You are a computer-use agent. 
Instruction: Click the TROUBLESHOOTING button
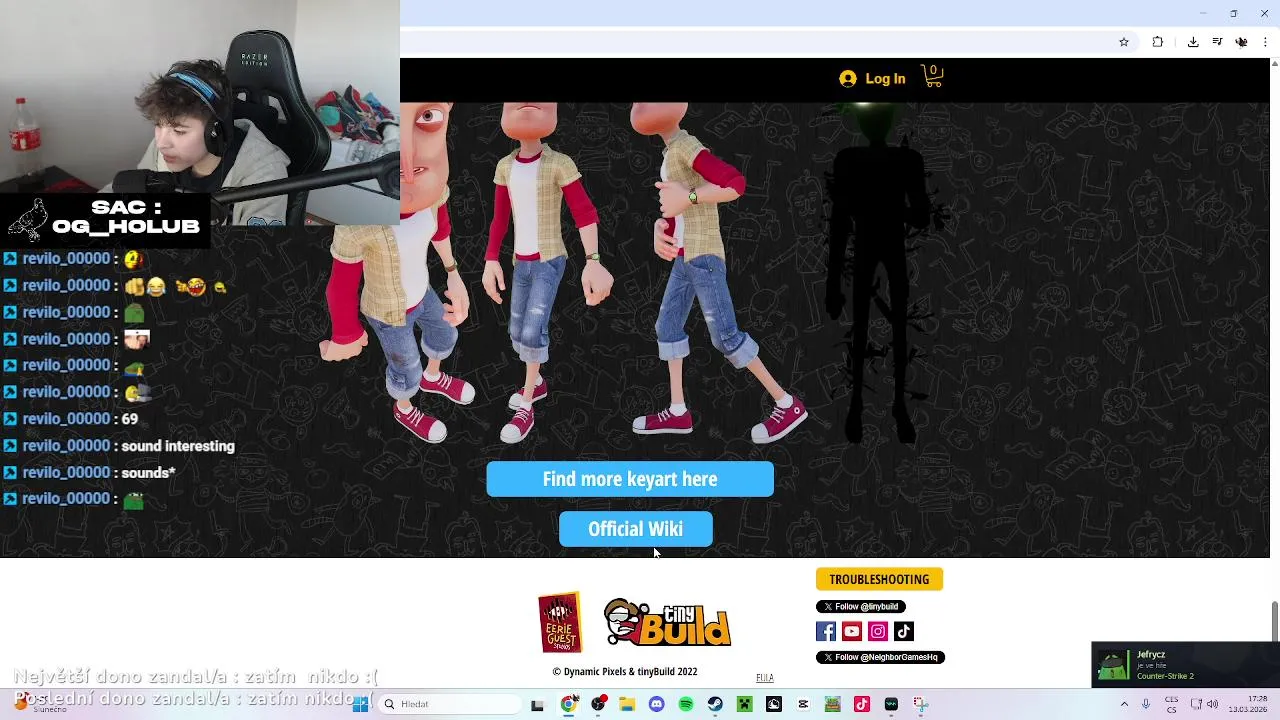pyautogui.click(x=879, y=579)
